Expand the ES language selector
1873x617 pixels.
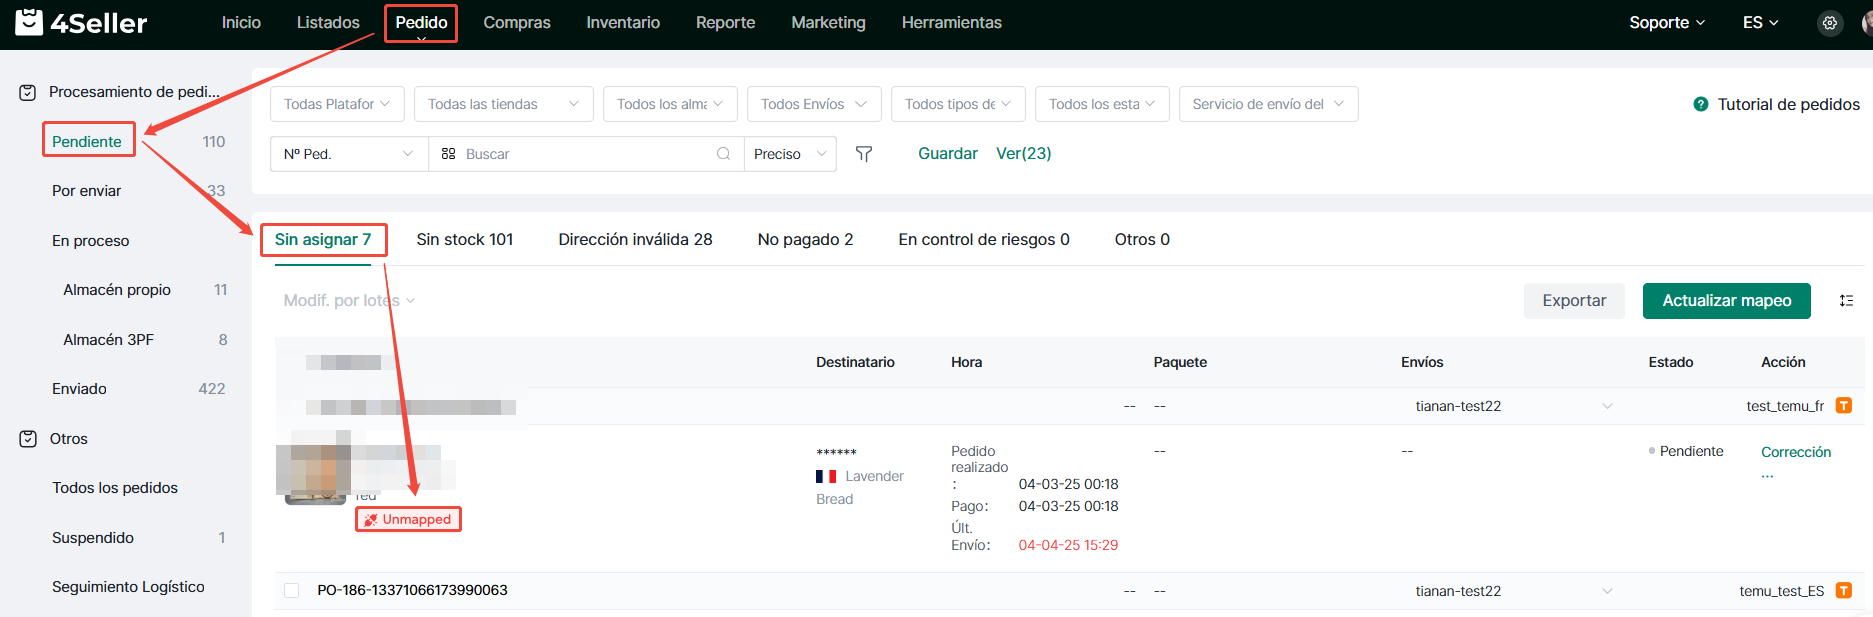click(1760, 23)
